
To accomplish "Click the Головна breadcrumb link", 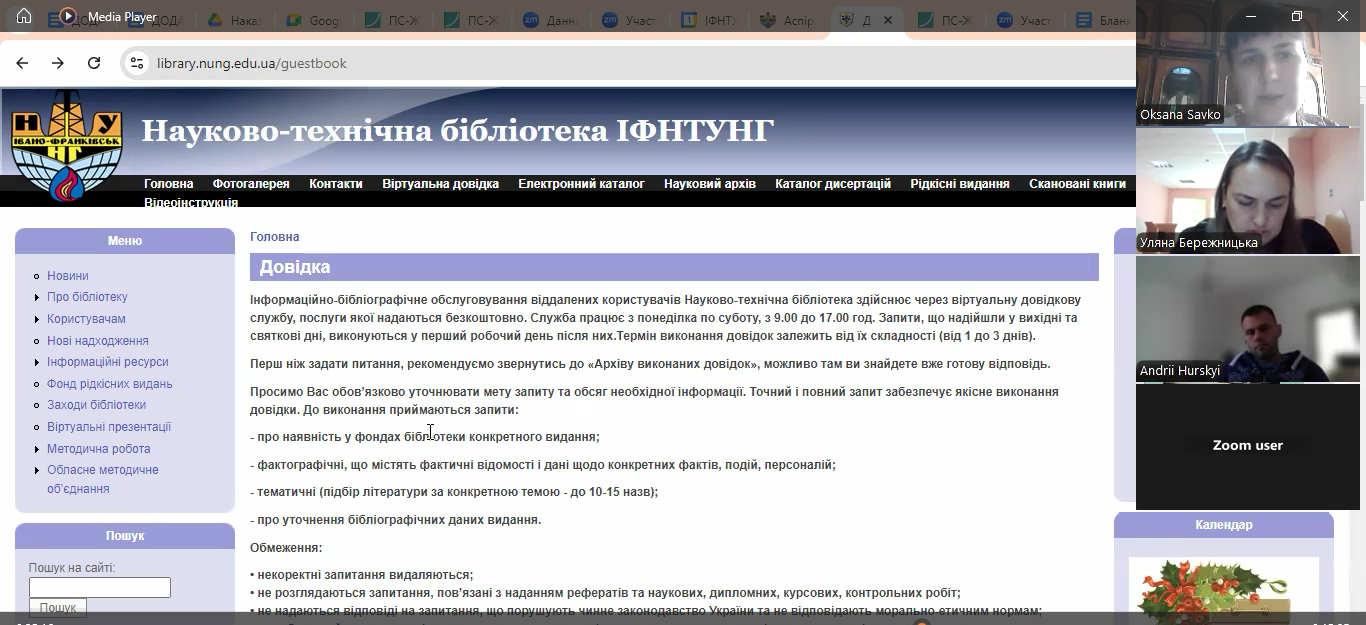I will (x=274, y=237).
